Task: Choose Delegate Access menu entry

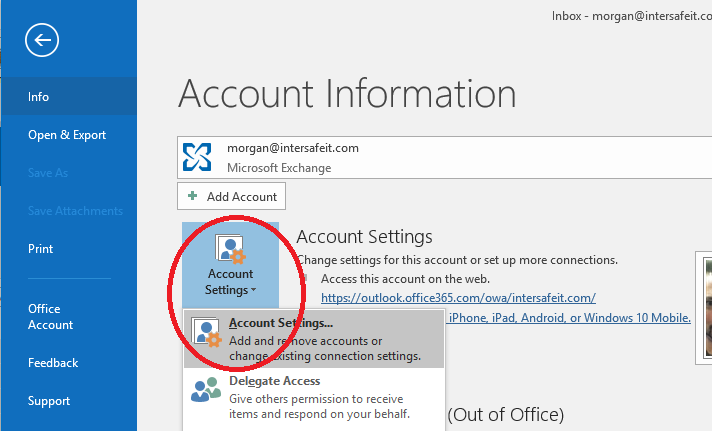Action: coord(314,397)
